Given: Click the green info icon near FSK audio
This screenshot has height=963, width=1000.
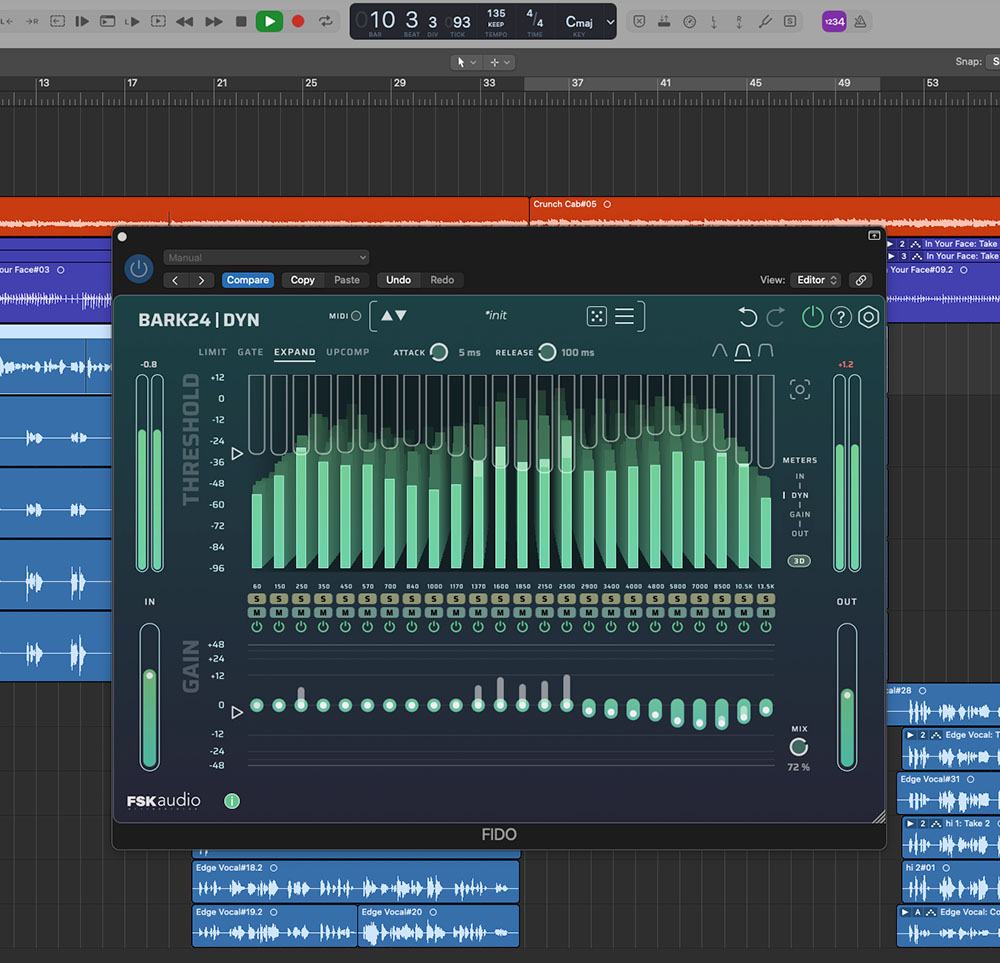Looking at the screenshot, I should tap(232, 801).
